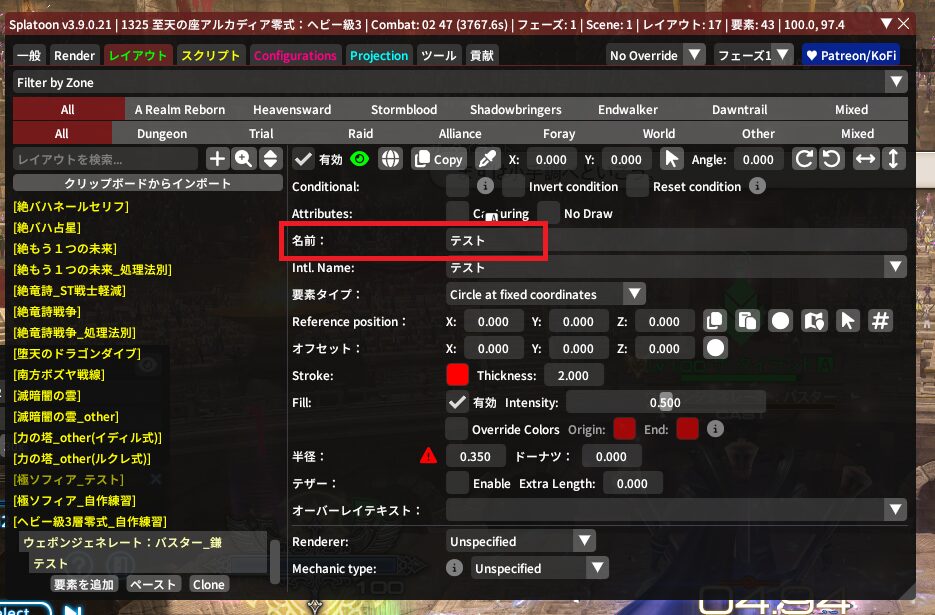
Task: Click the Thickness value field
Action: pyautogui.click(x=573, y=376)
